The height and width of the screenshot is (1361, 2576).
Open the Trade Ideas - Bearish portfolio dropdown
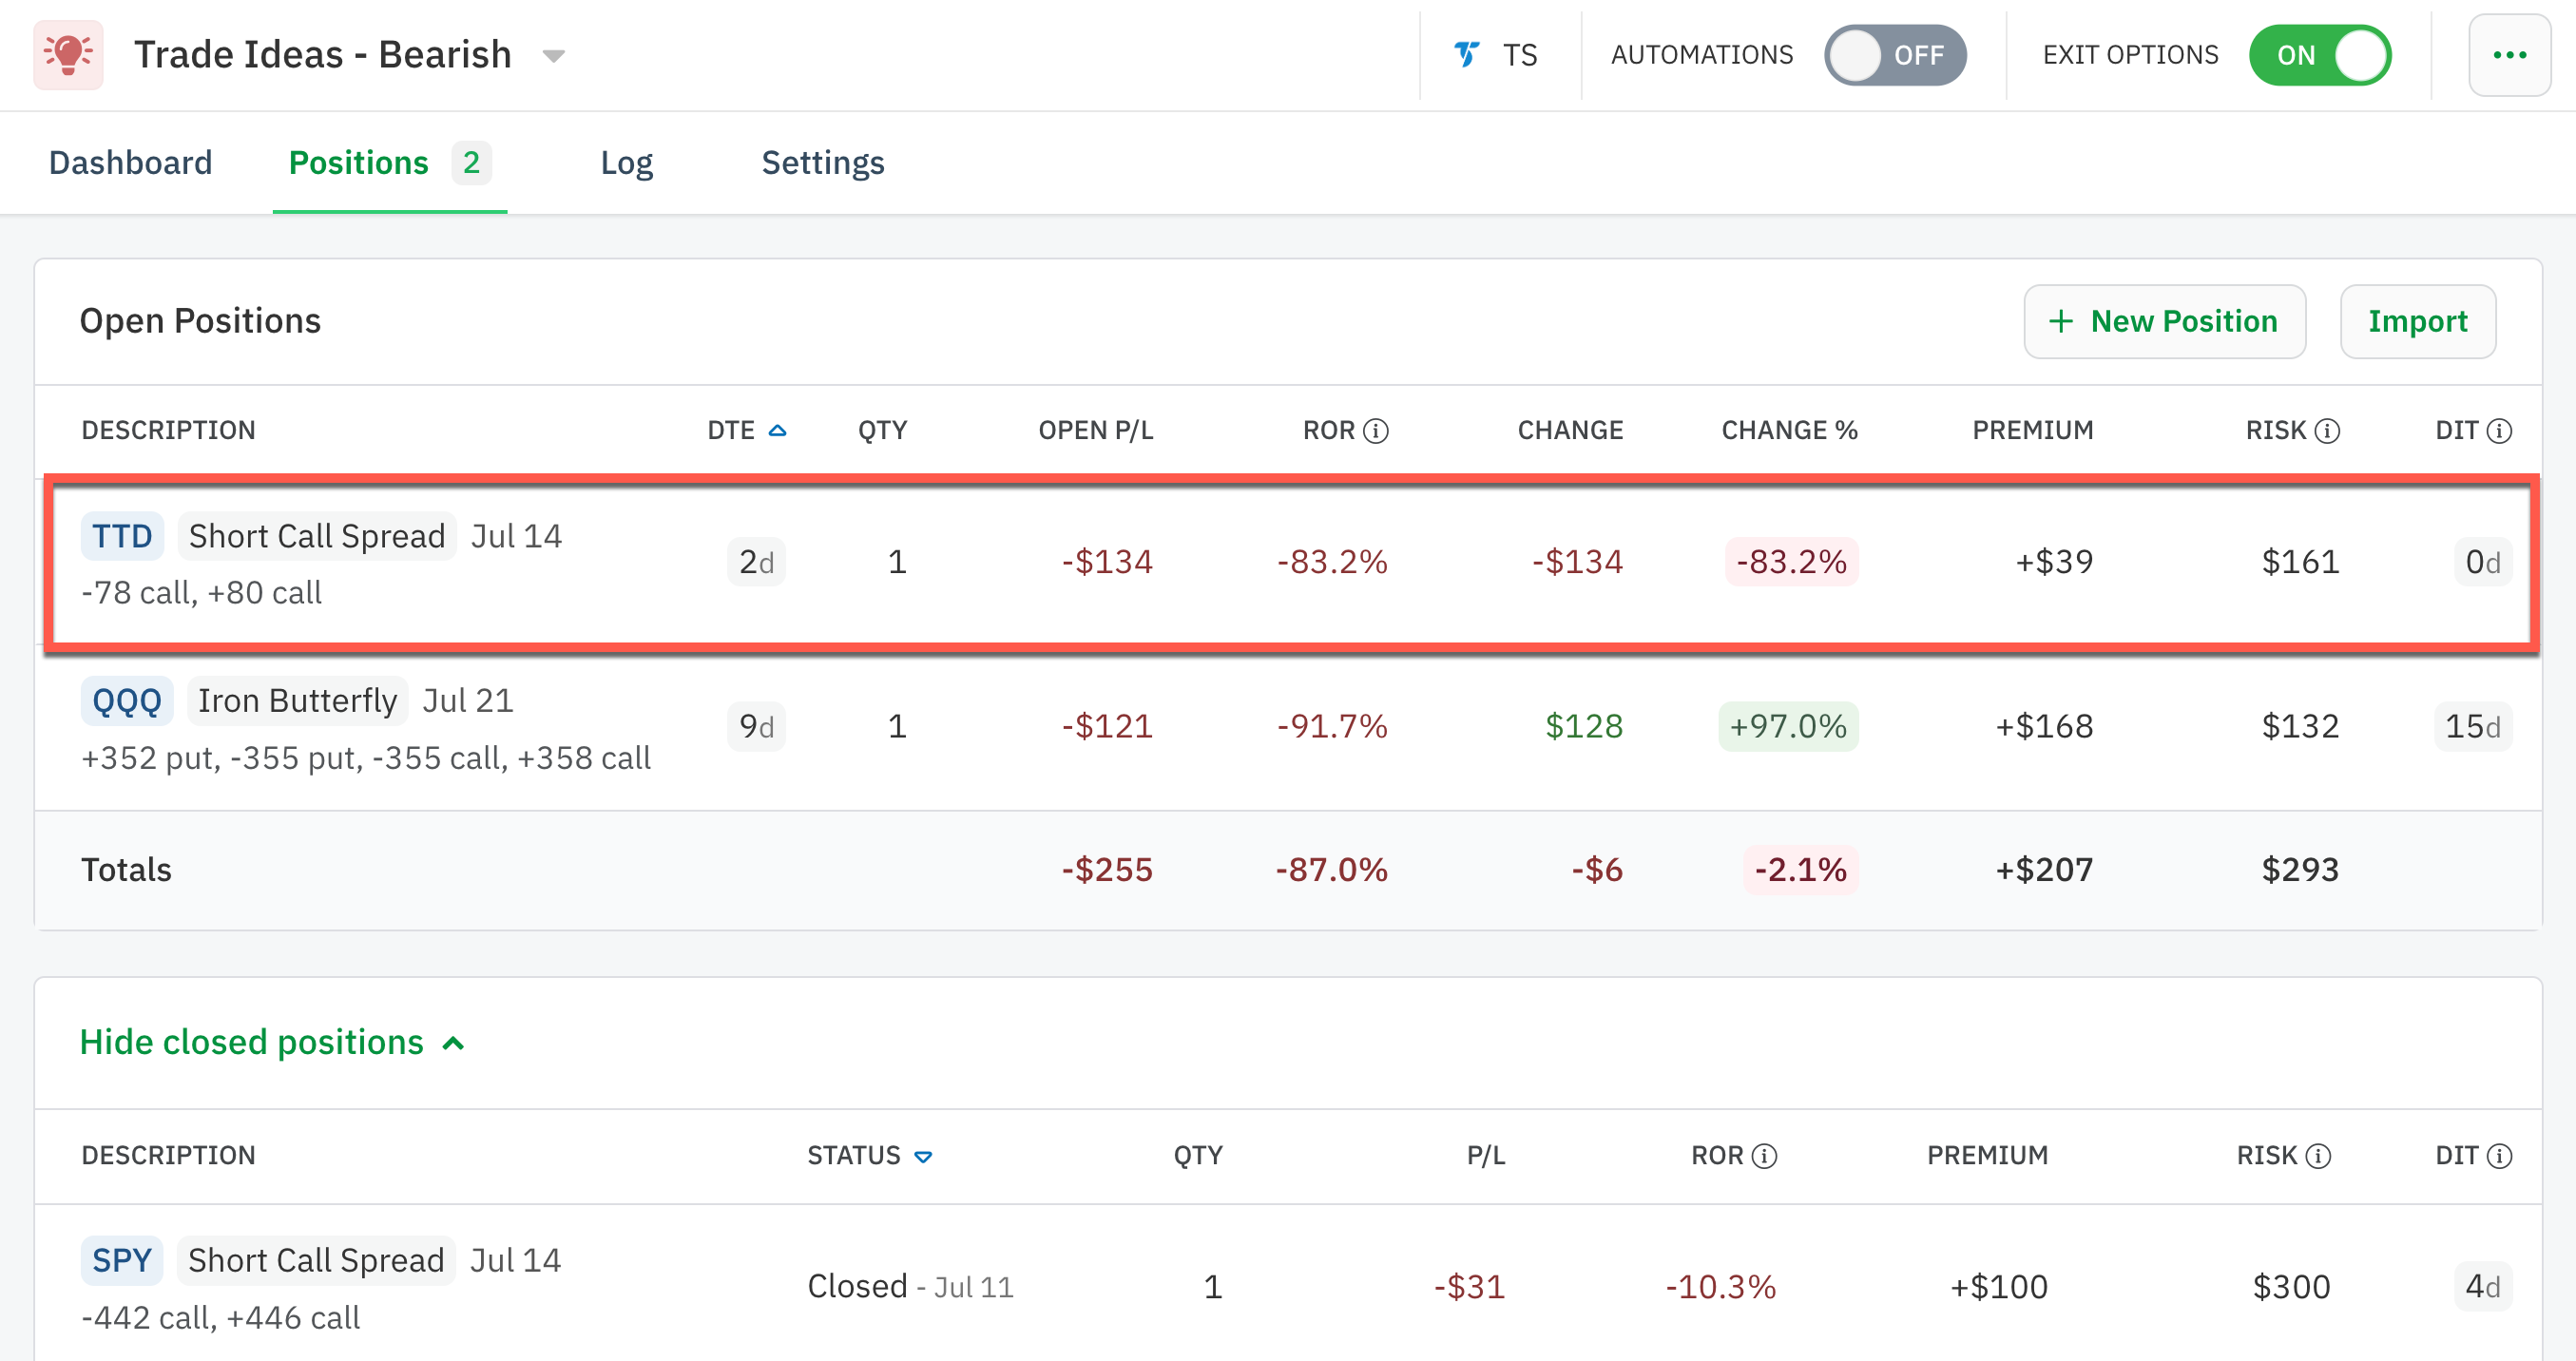coord(554,56)
